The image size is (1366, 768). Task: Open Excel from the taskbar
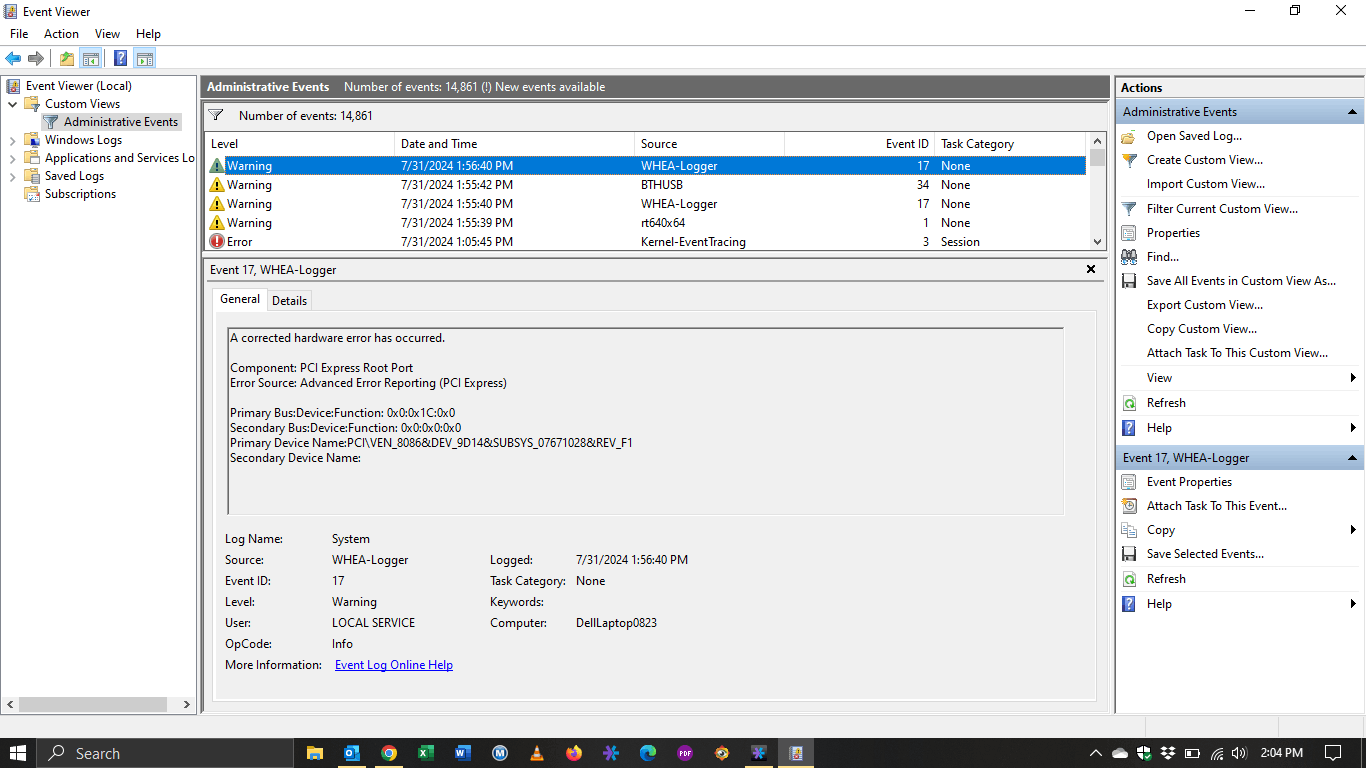426,753
